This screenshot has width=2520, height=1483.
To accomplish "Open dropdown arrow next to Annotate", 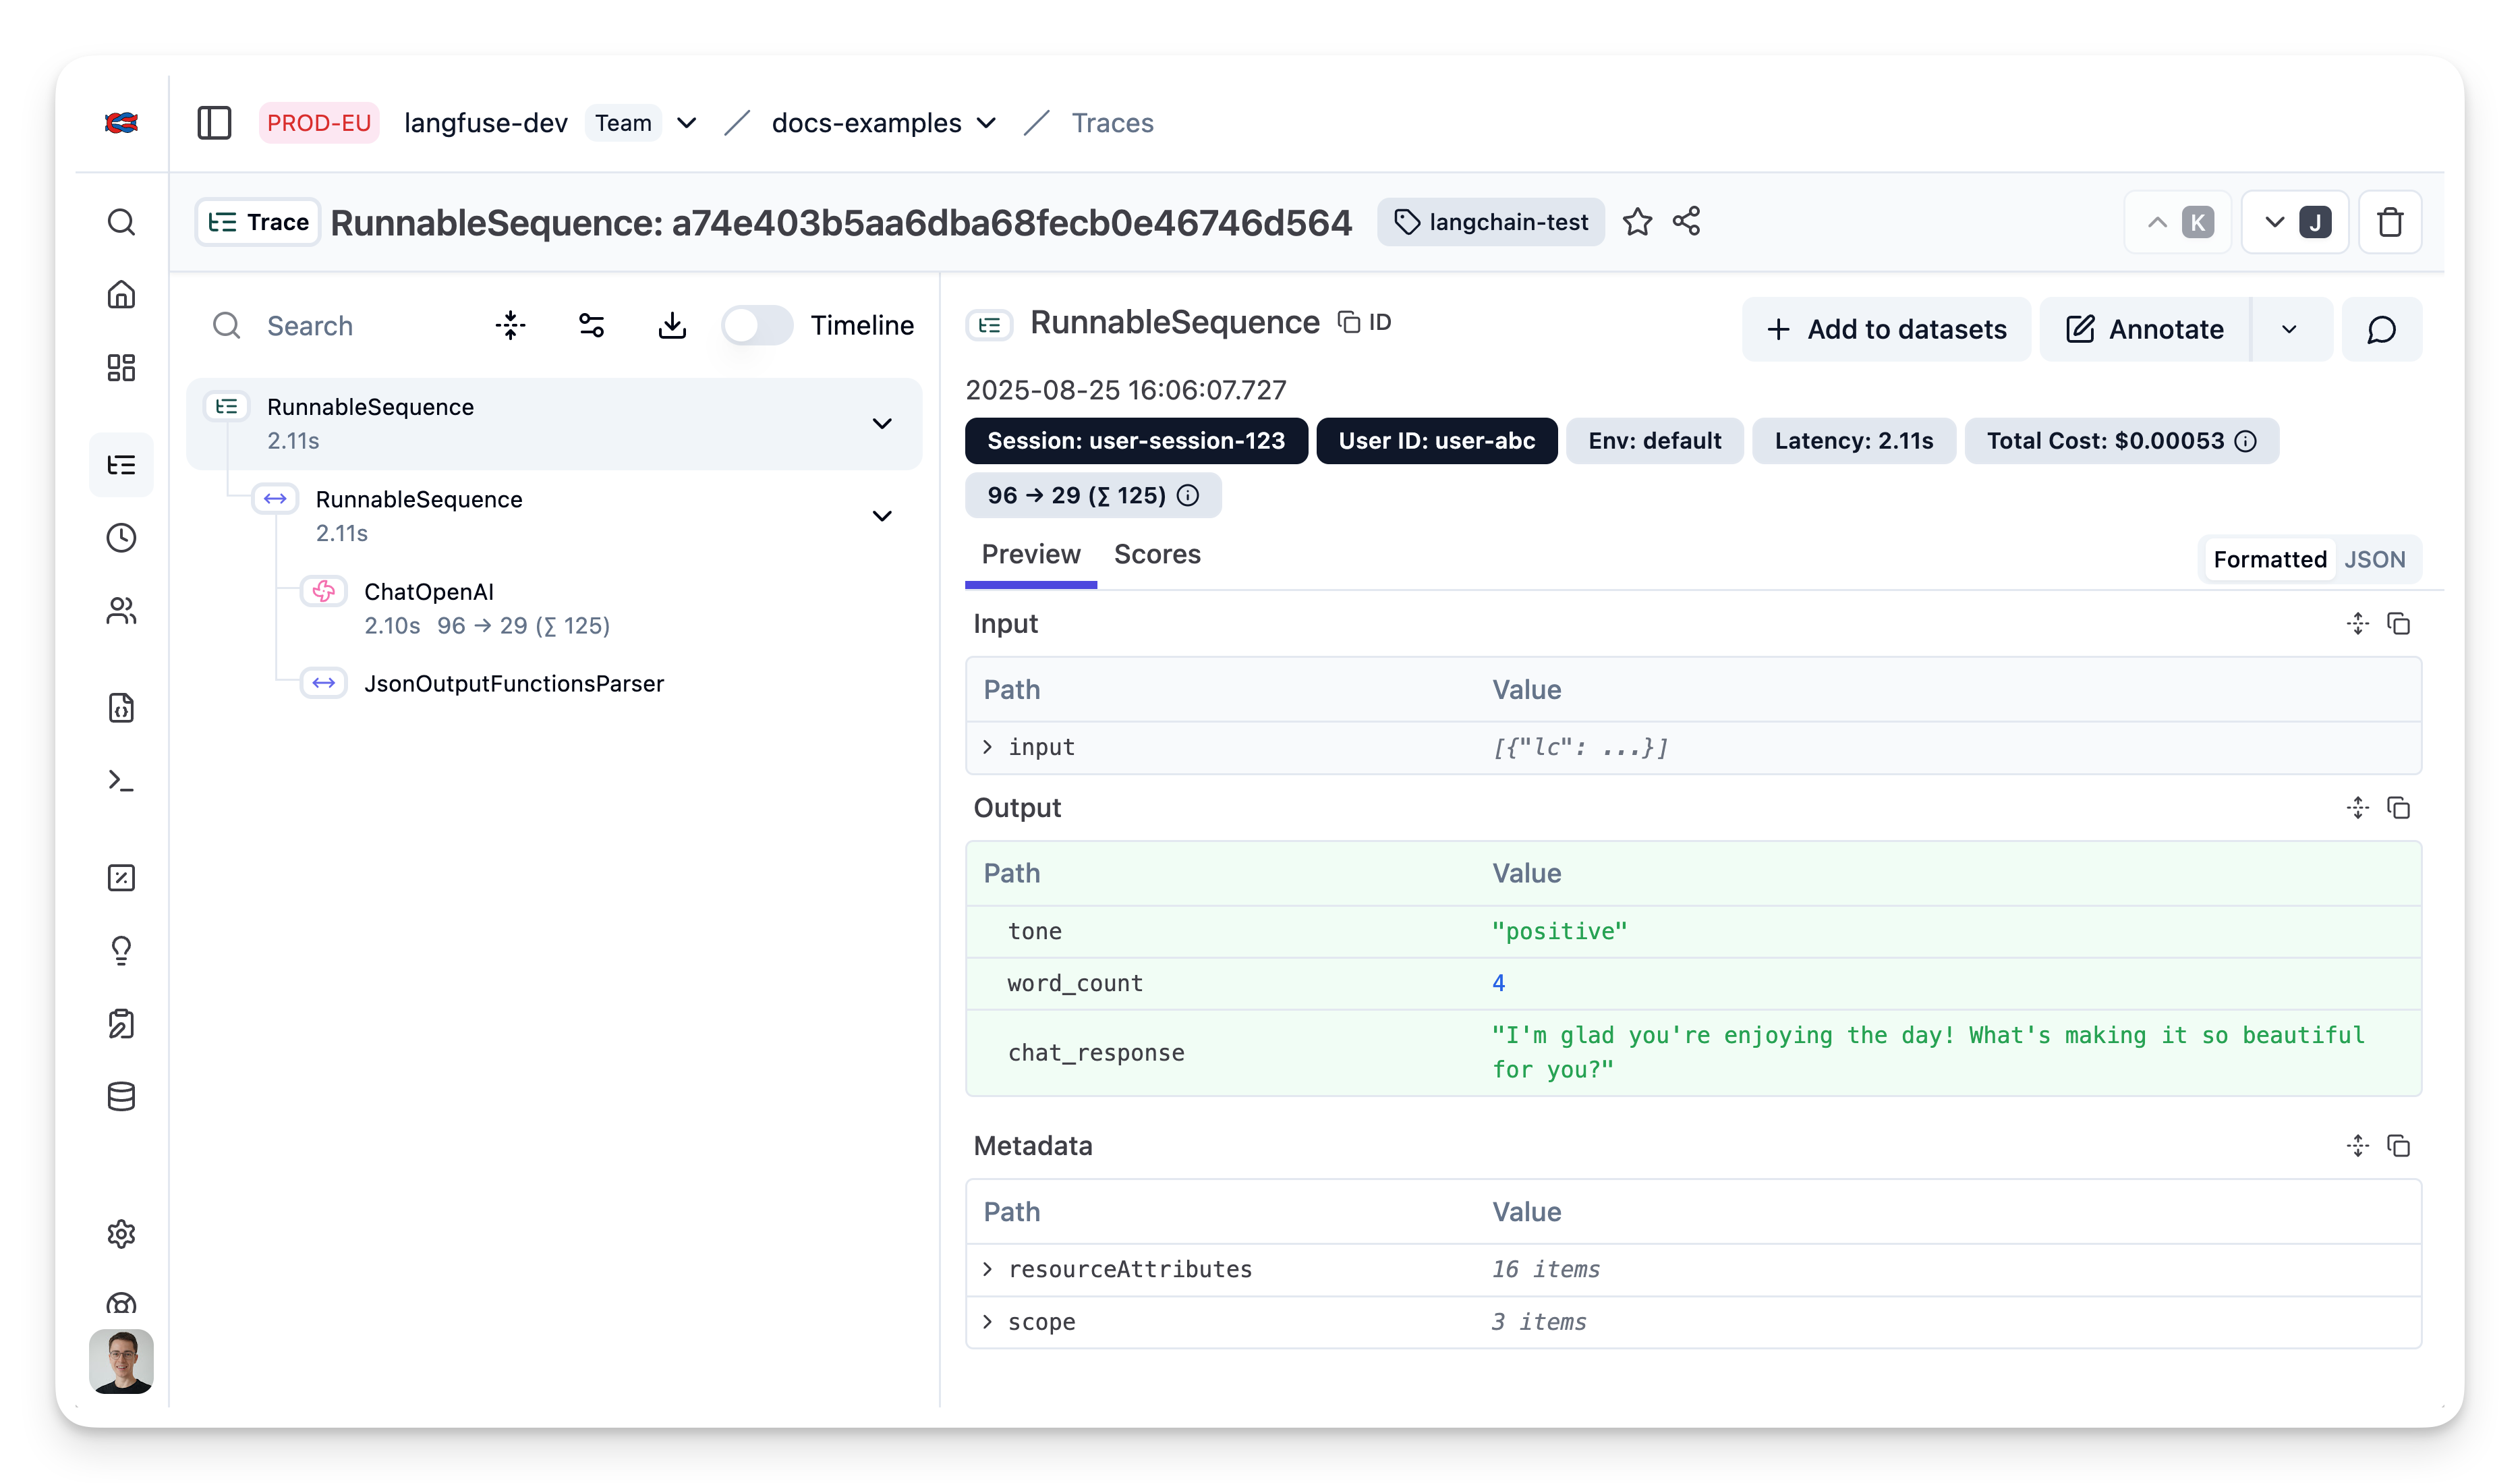I will click(x=2289, y=329).
